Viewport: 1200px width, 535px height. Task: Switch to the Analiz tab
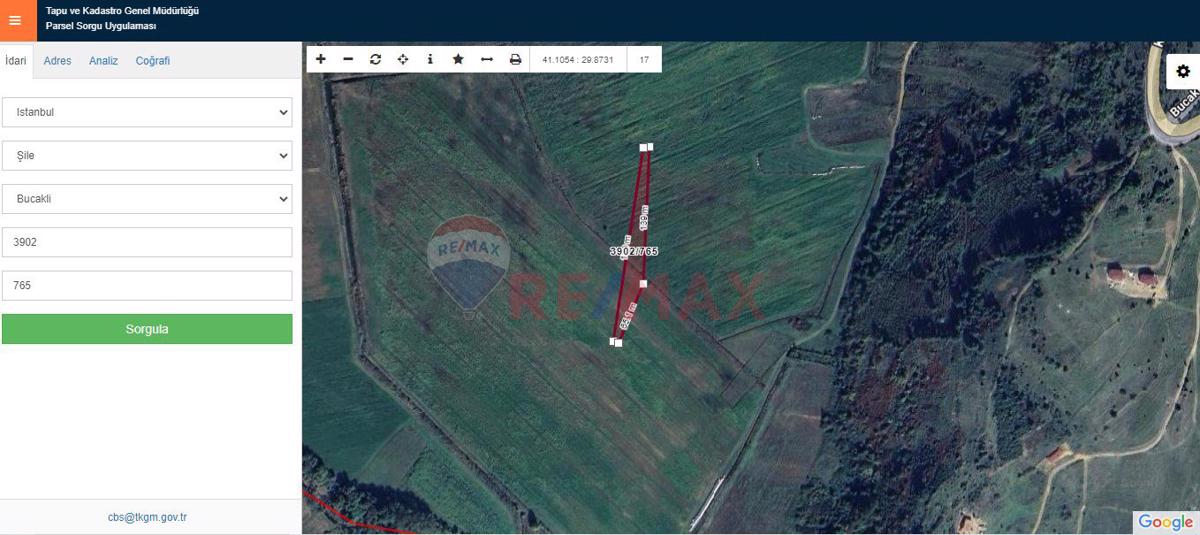pyautogui.click(x=103, y=61)
